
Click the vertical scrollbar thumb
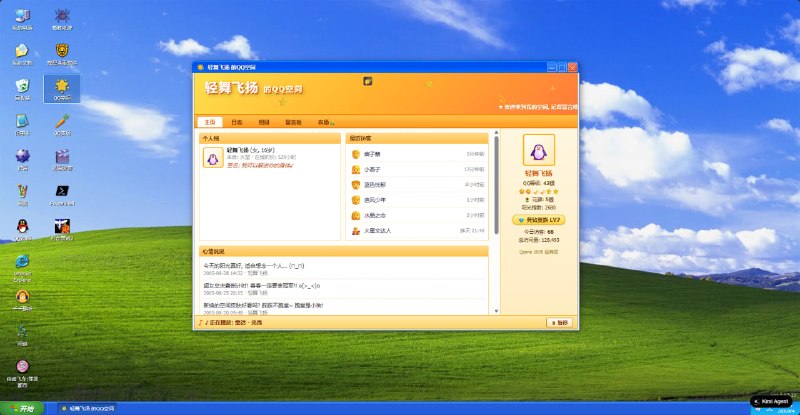coord(496,185)
